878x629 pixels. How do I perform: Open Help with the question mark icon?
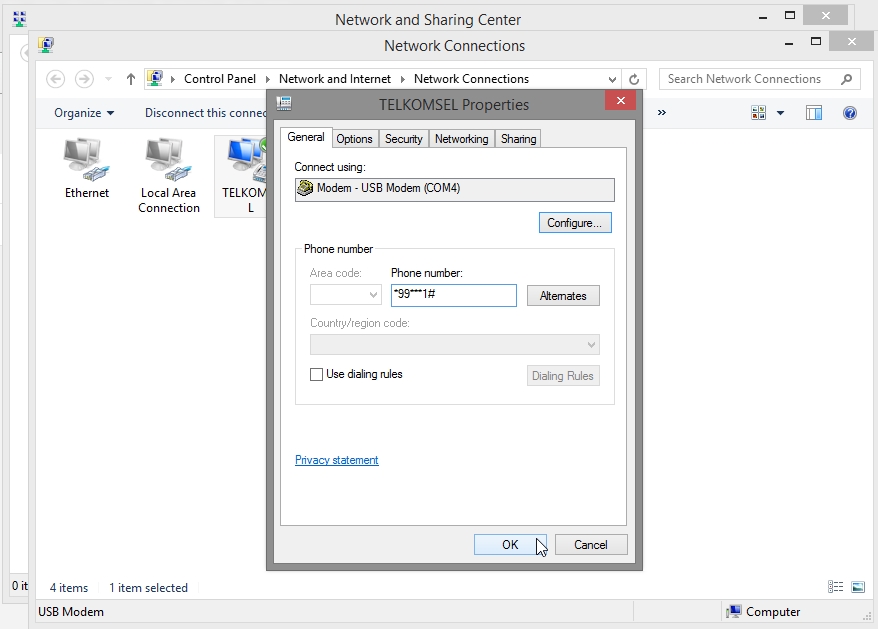pyautogui.click(x=849, y=113)
